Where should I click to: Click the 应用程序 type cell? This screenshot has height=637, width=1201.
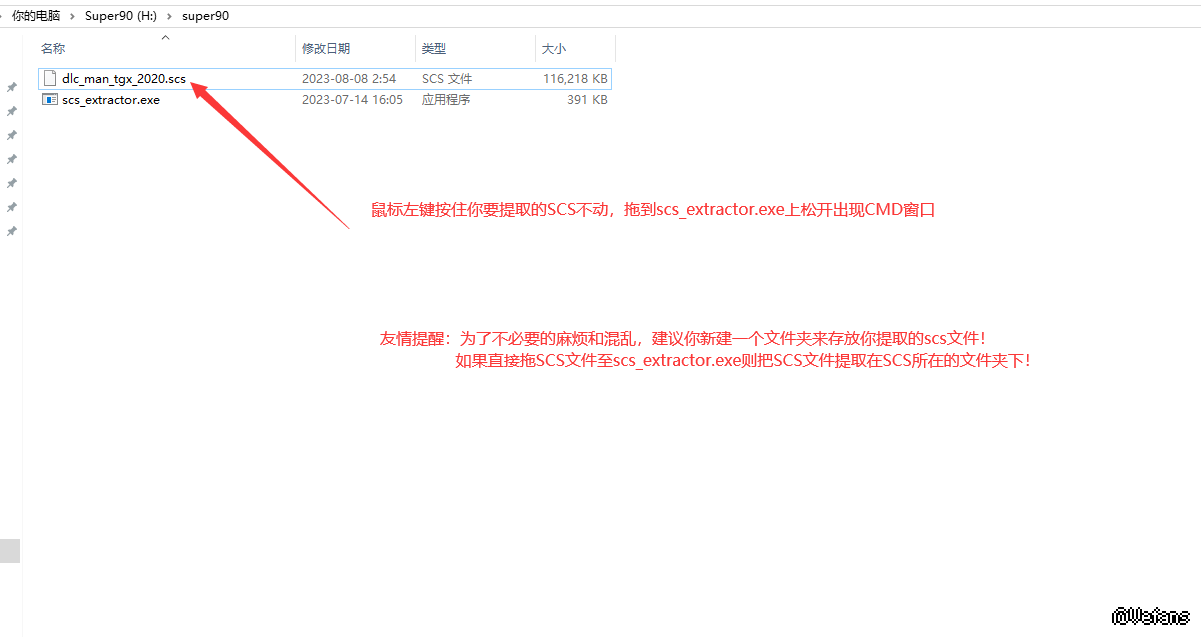(446, 100)
